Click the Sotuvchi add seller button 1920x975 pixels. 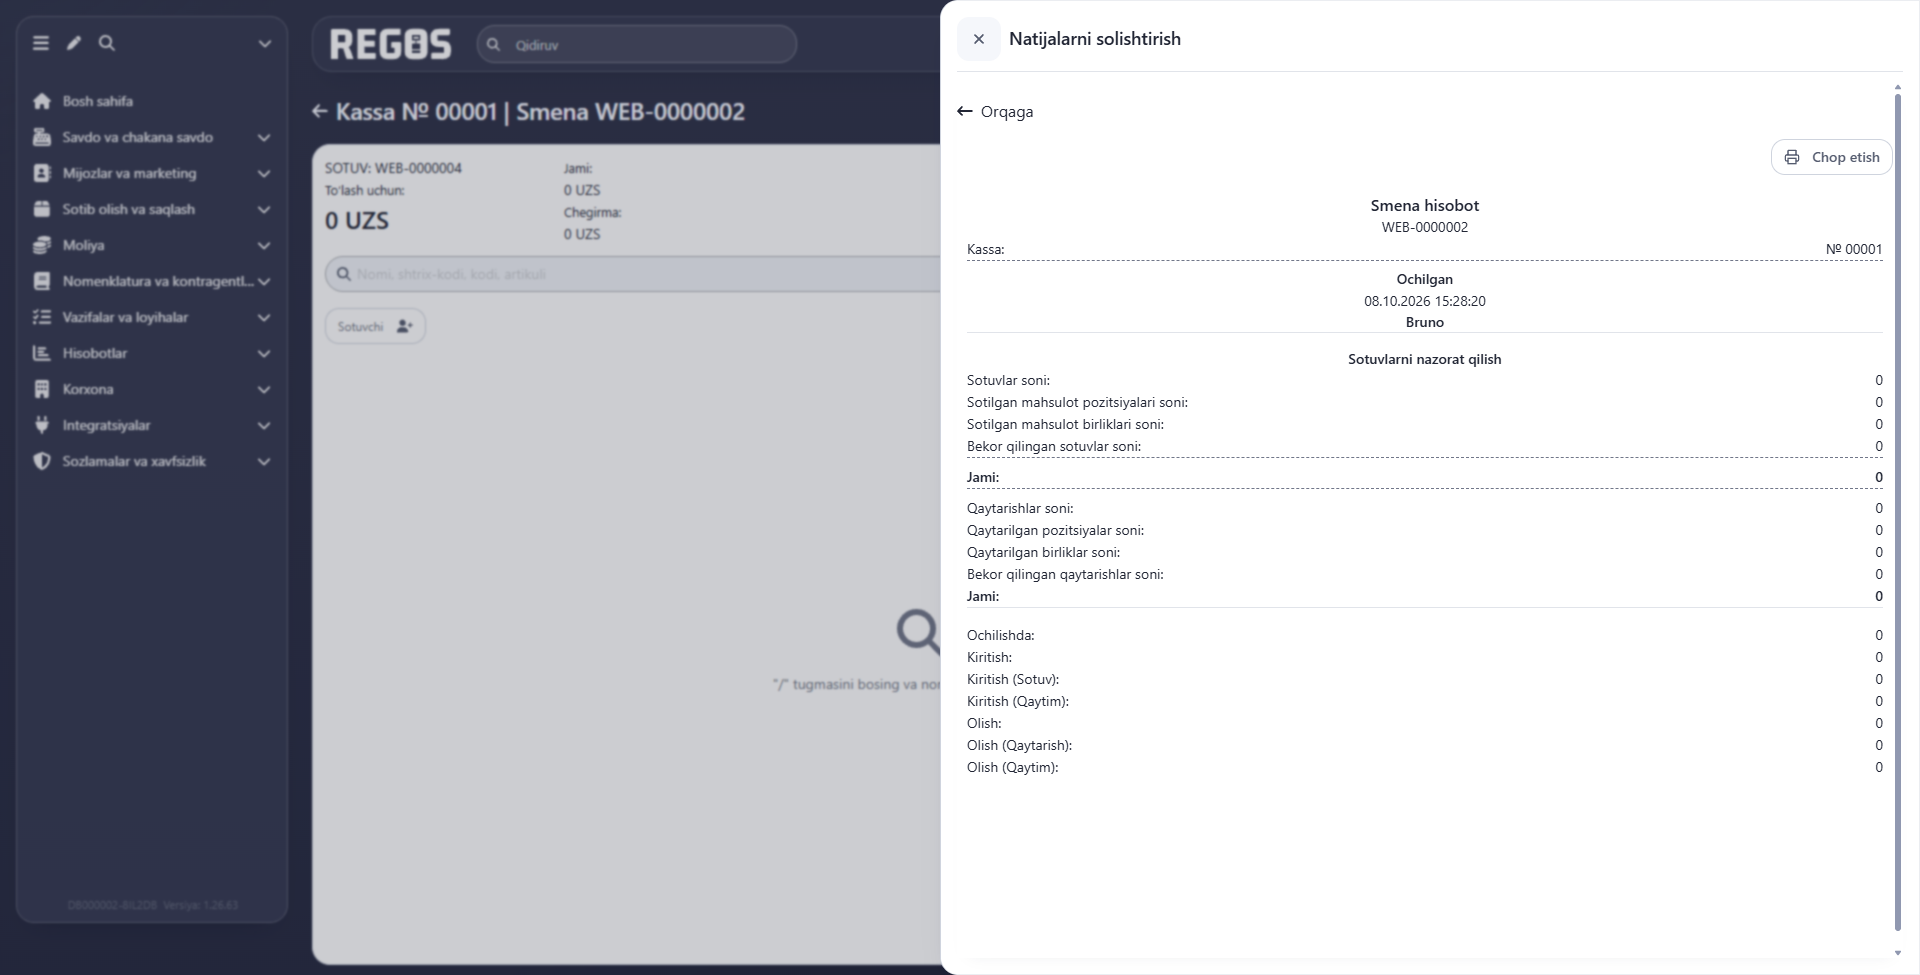pos(375,326)
